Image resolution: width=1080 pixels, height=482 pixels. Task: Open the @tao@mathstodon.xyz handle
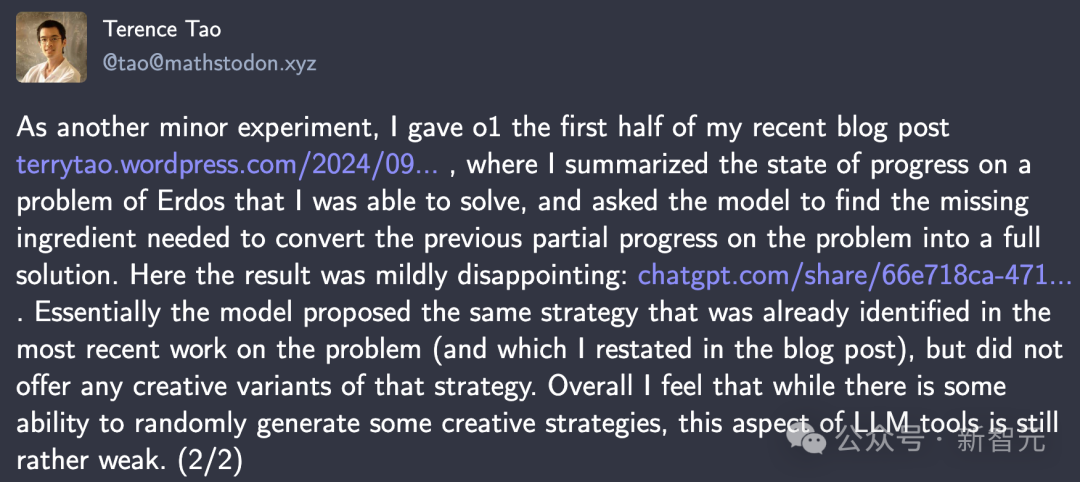[x=209, y=64]
